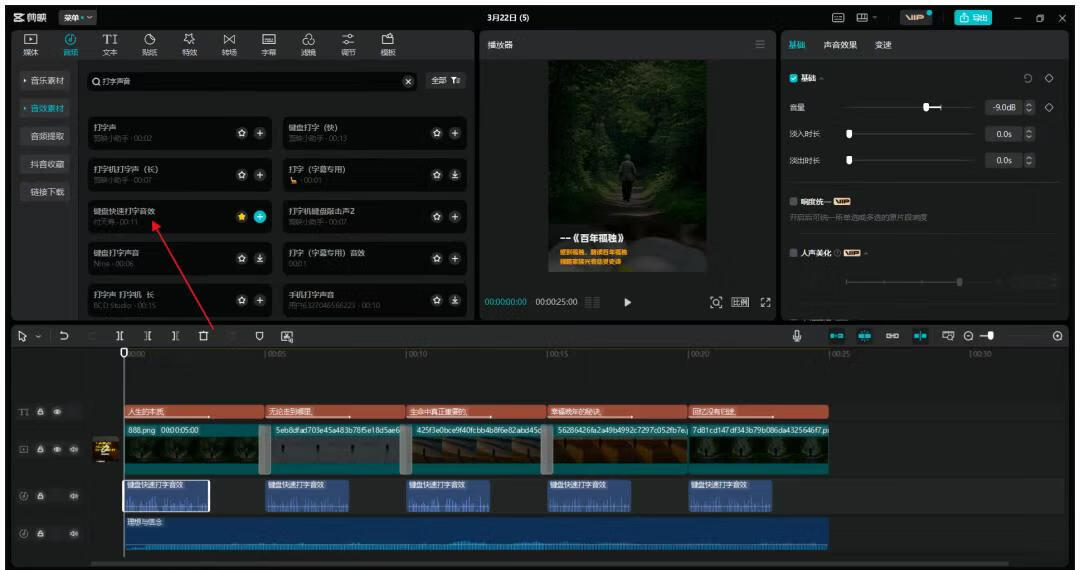This screenshot has height=570, width=1080.
Task: Add 键盘快速打字音效 with the teal plus icon
Action: [260, 217]
